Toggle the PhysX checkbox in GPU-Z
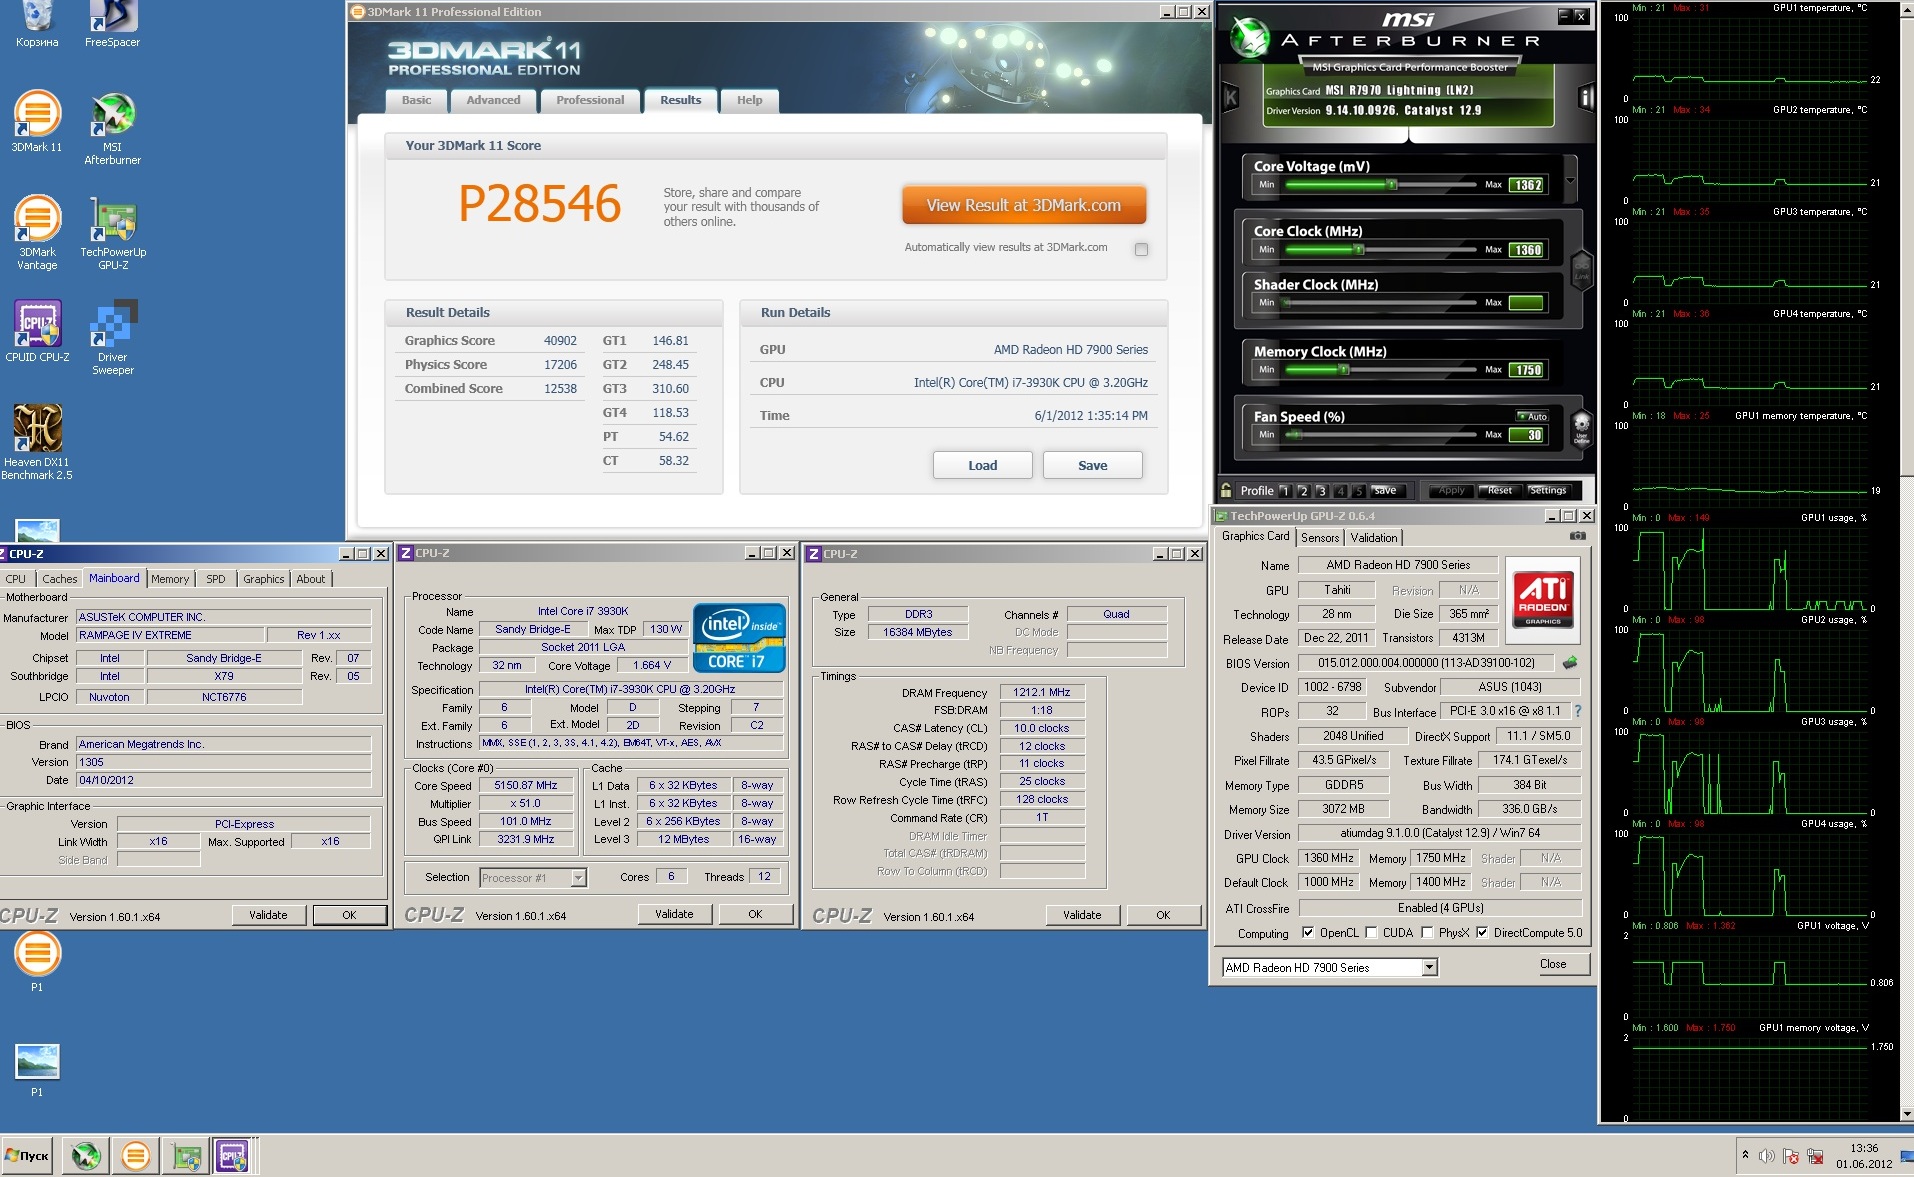This screenshot has width=1914, height=1177. [x=1427, y=932]
